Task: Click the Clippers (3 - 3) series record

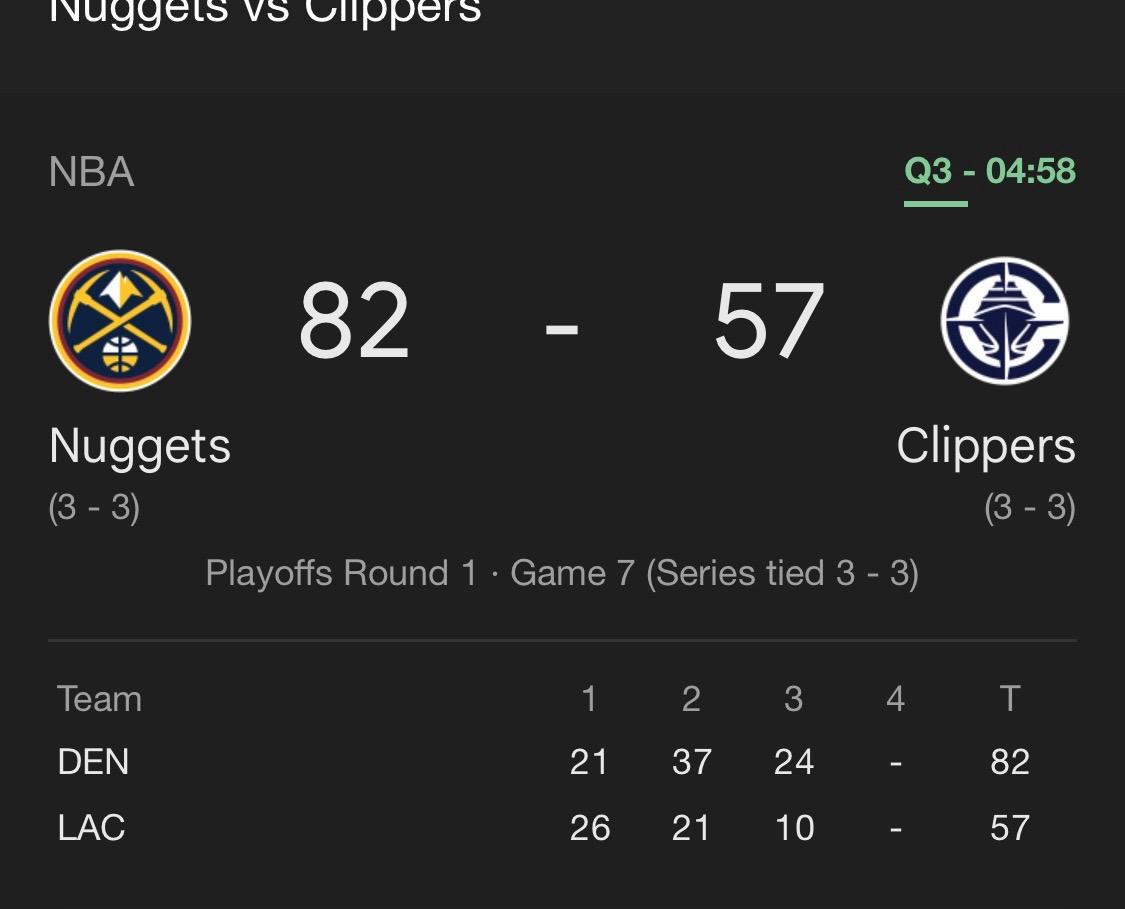Action: coord(1030,508)
